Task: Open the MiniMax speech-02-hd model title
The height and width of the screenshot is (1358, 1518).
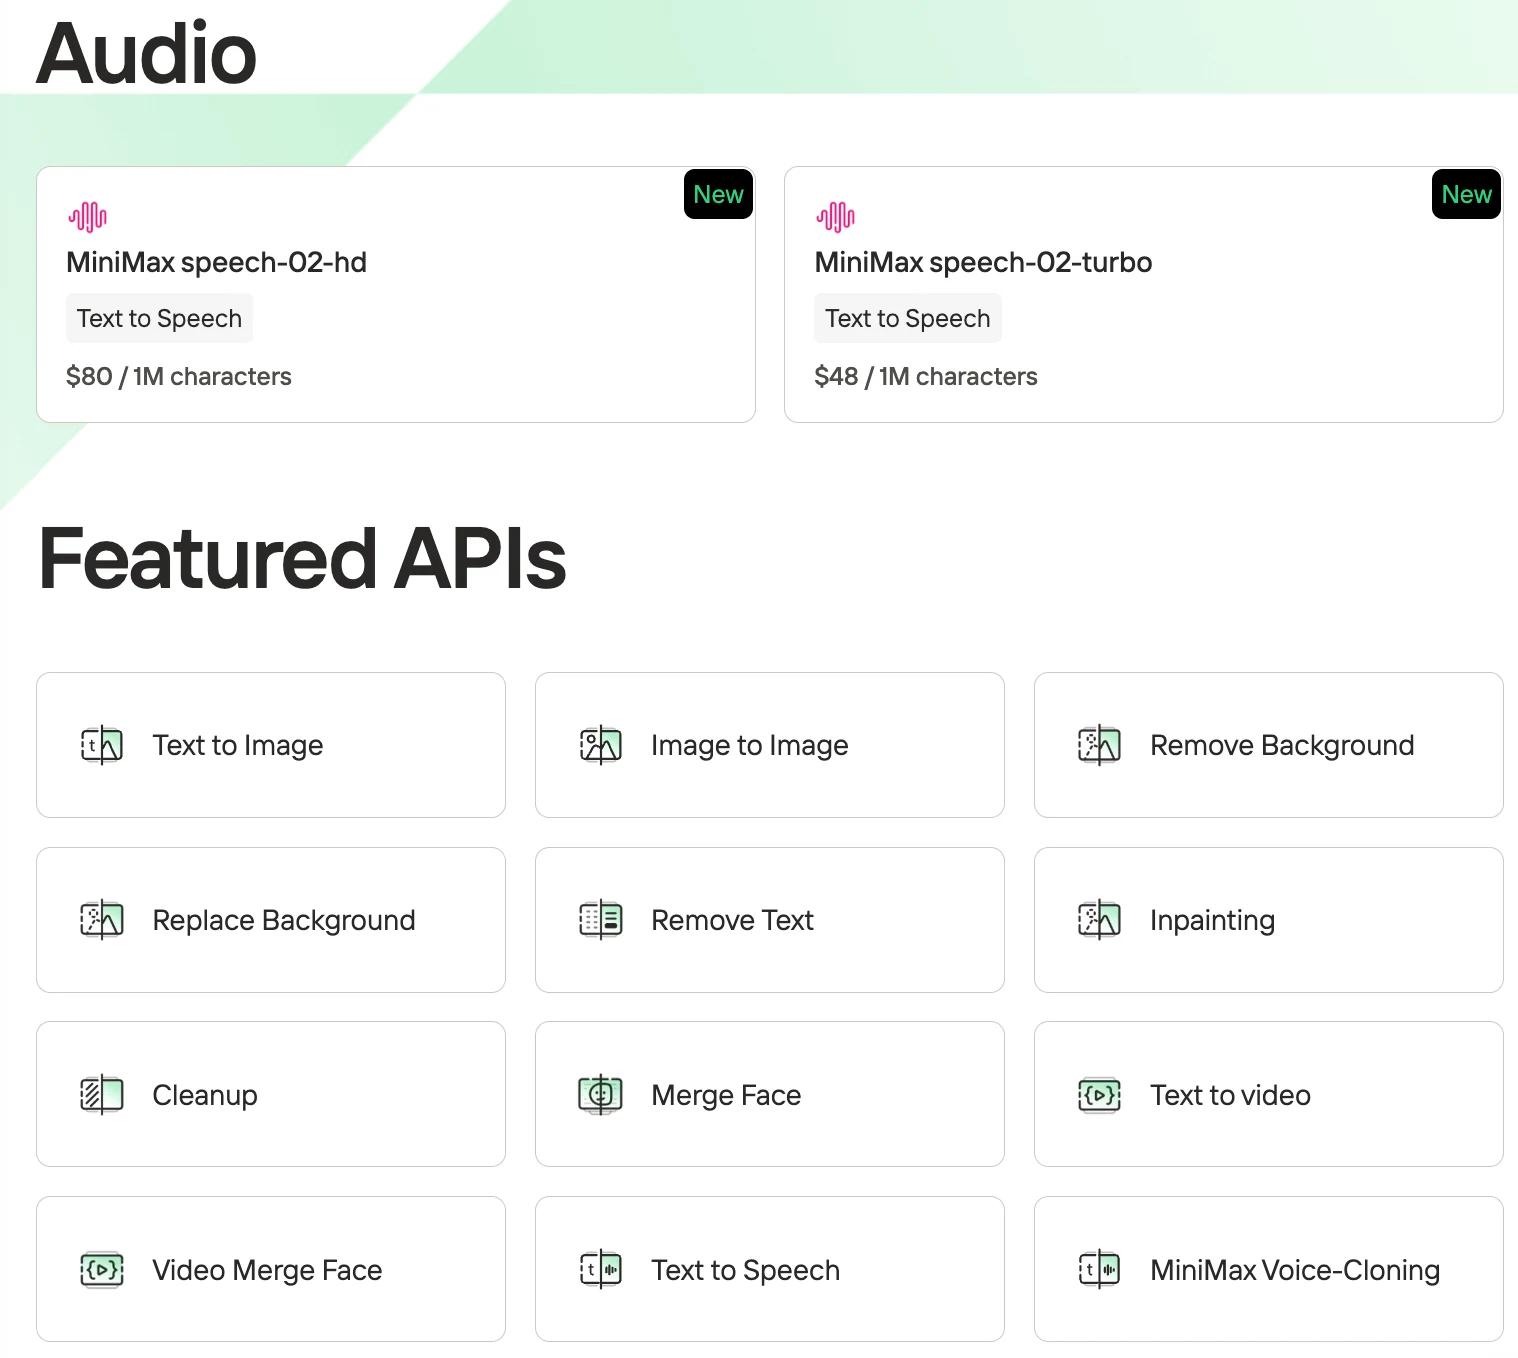Action: (216, 262)
